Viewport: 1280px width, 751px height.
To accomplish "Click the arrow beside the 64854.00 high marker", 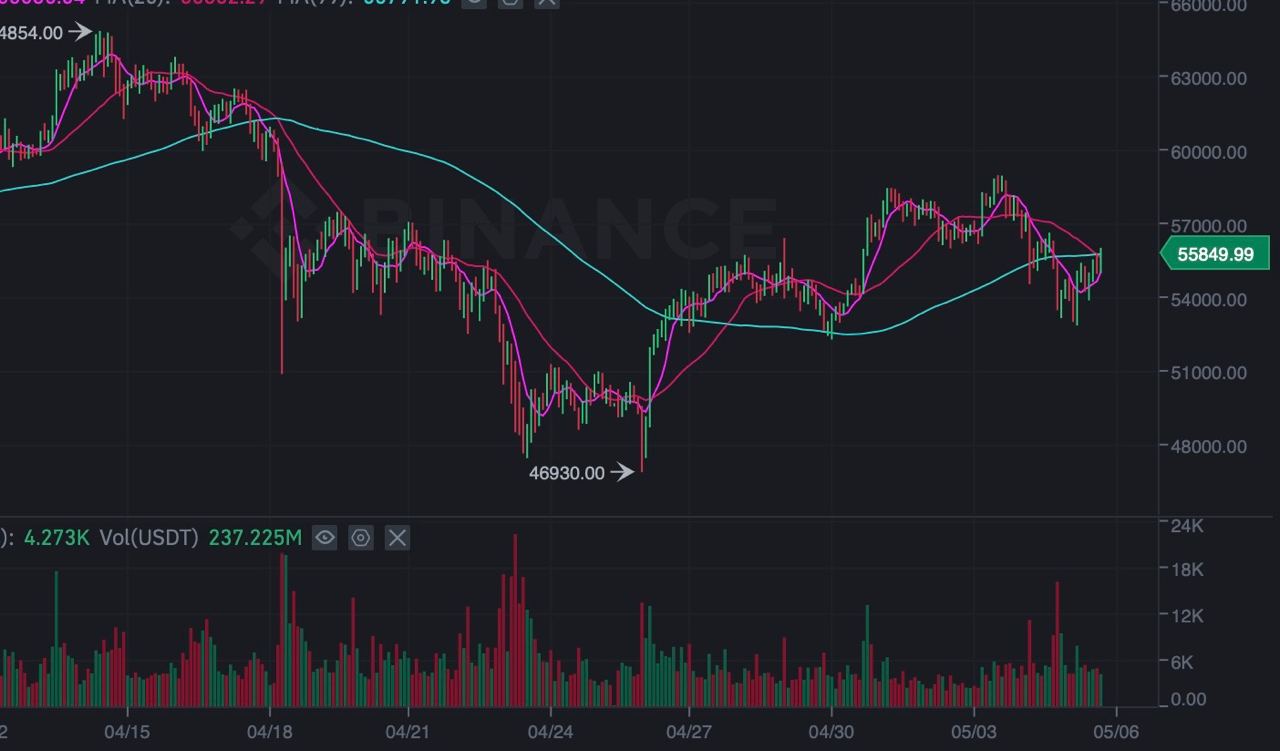I will point(79,32).
